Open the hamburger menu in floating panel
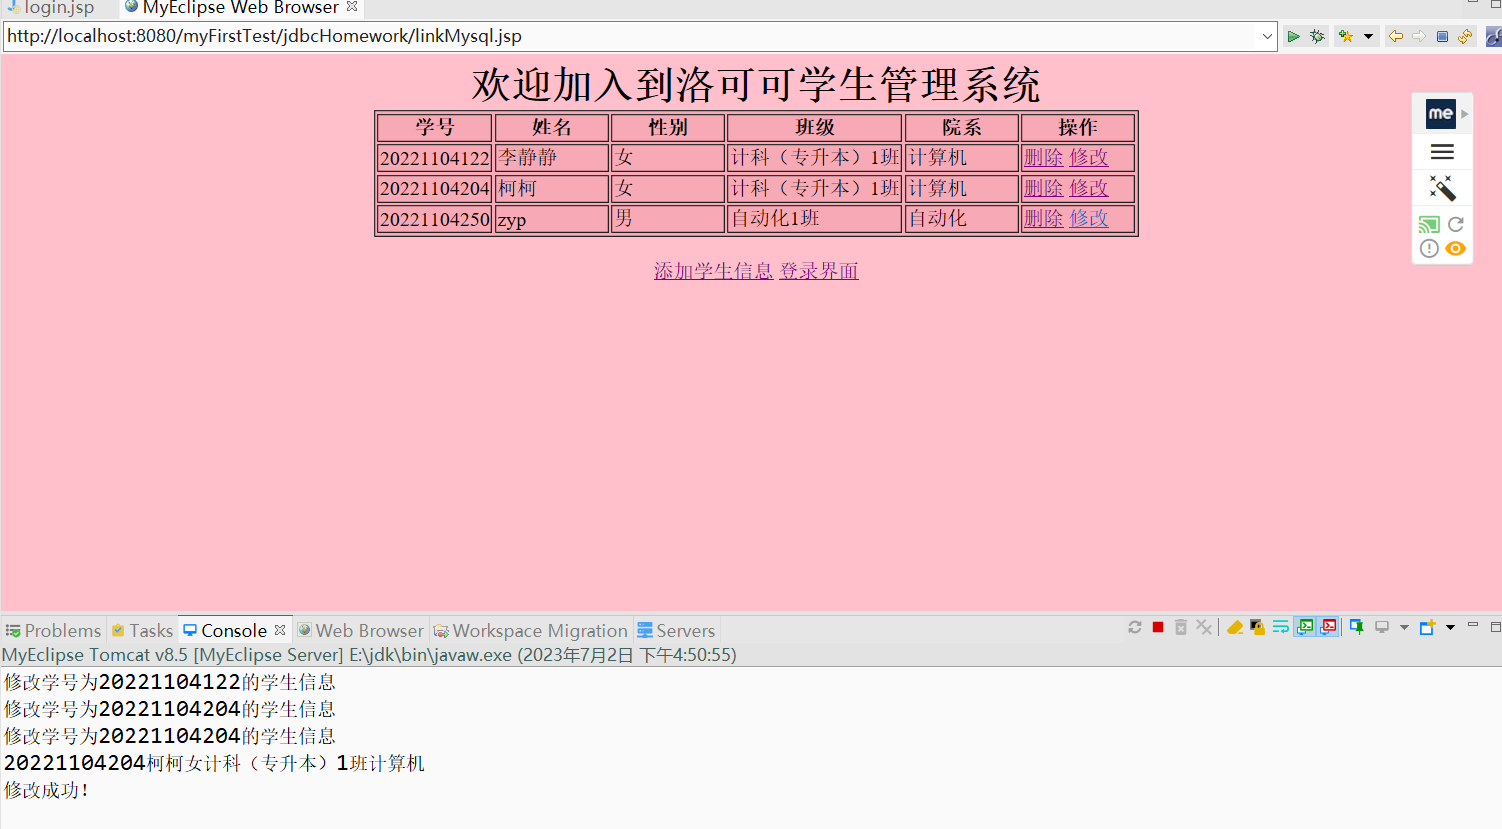Image resolution: width=1502 pixels, height=829 pixels. click(1442, 152)
